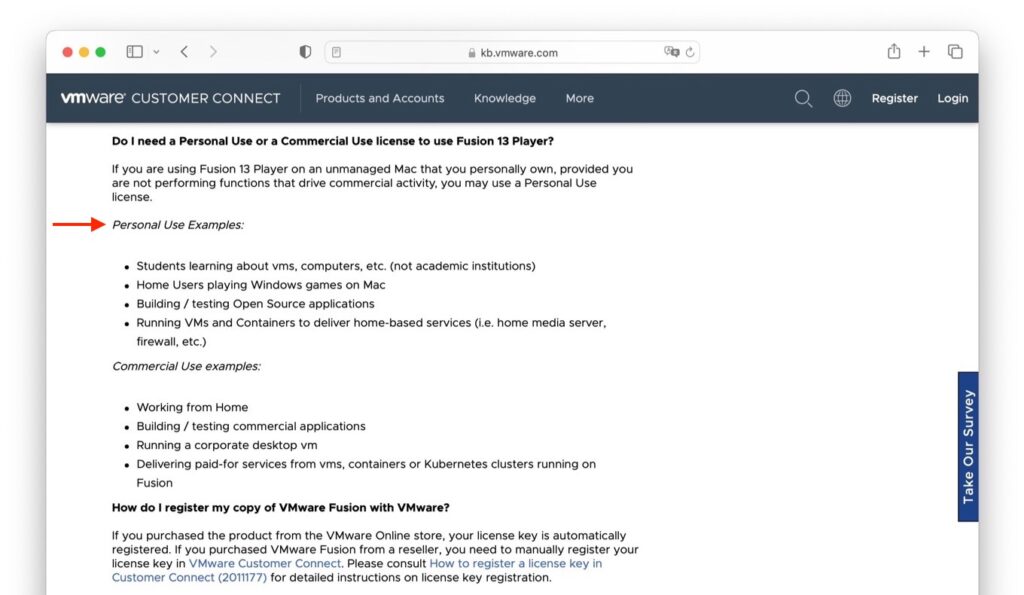Toggle the Safari sidebar icon
1024x595 pixels.
(x=135, y=52)
